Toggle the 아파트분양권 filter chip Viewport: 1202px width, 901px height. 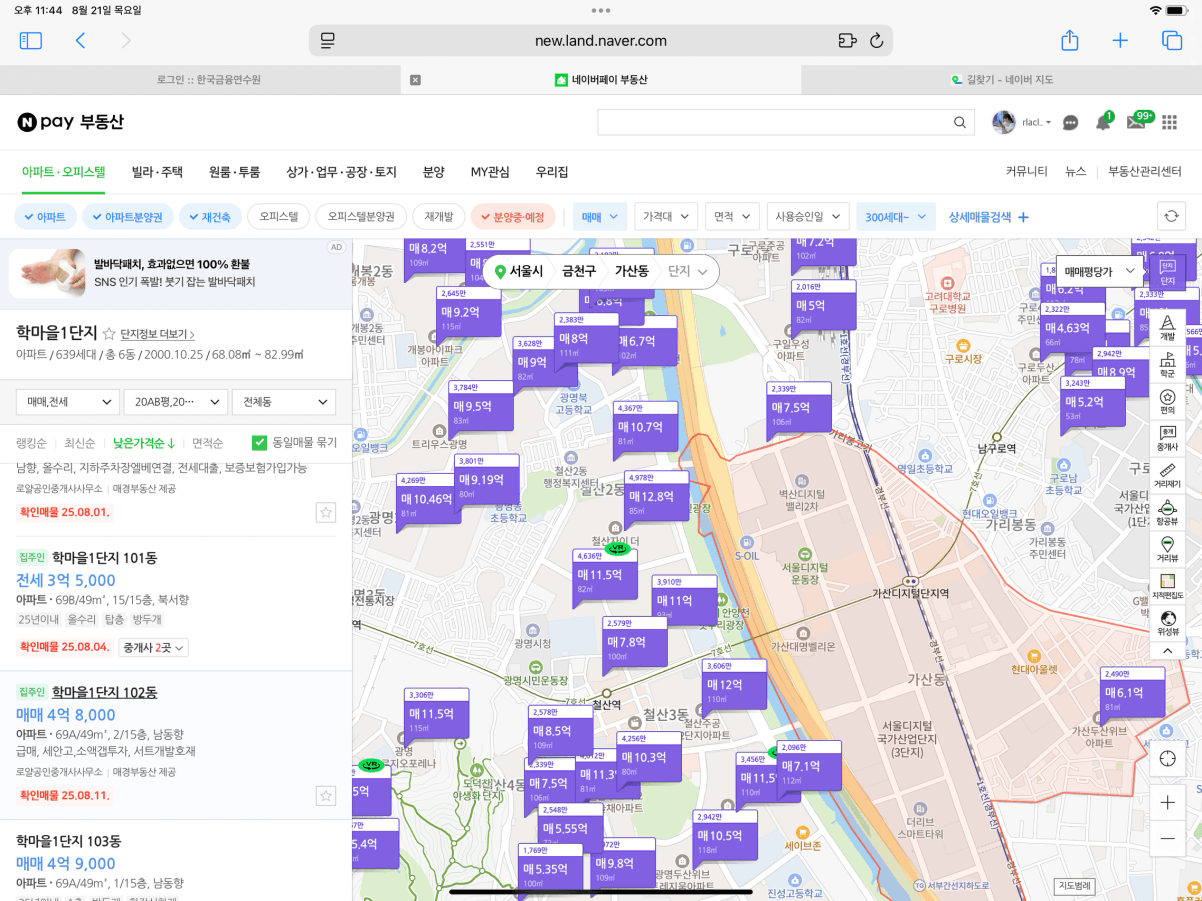coord(128,216)
